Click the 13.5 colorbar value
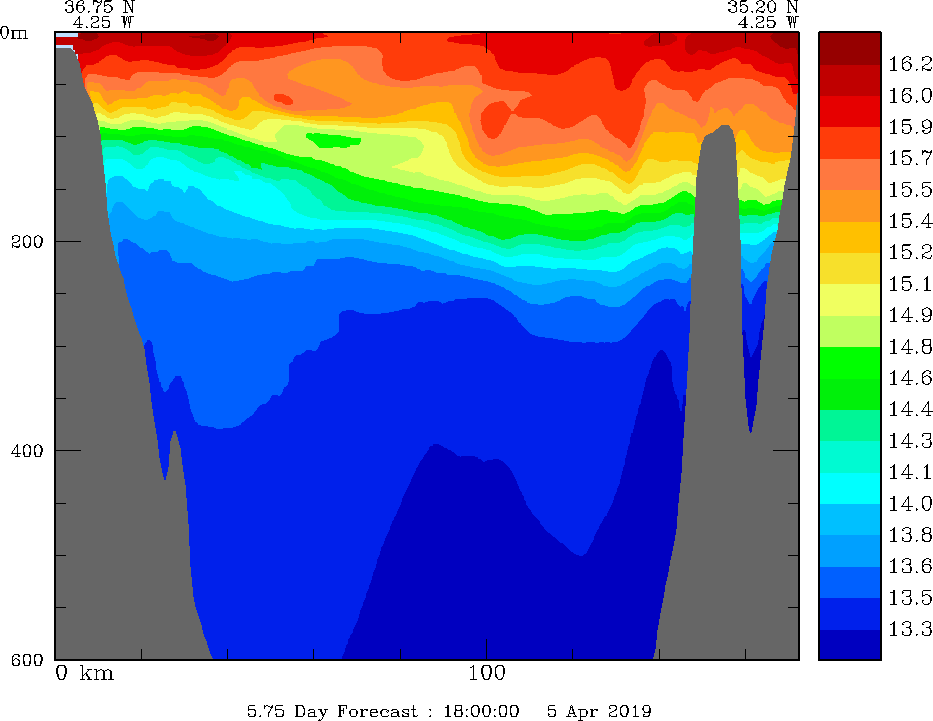Image resolution: width=933 pixels, height=721 pixels. pyautogui.click(x=910, y=597)
